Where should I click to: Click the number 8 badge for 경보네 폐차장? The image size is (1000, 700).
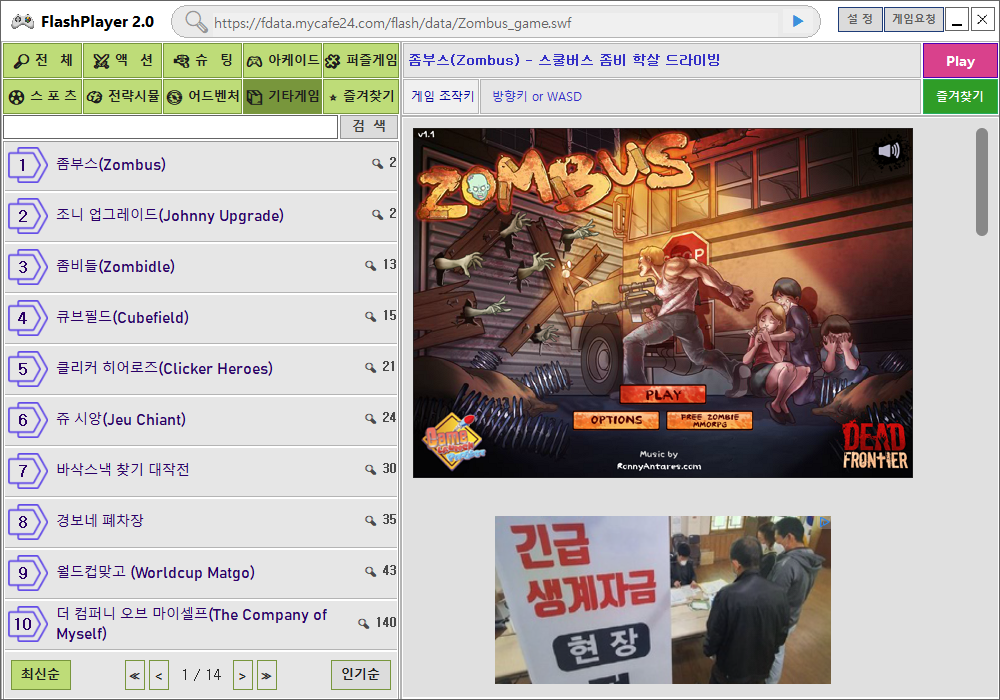27,522
